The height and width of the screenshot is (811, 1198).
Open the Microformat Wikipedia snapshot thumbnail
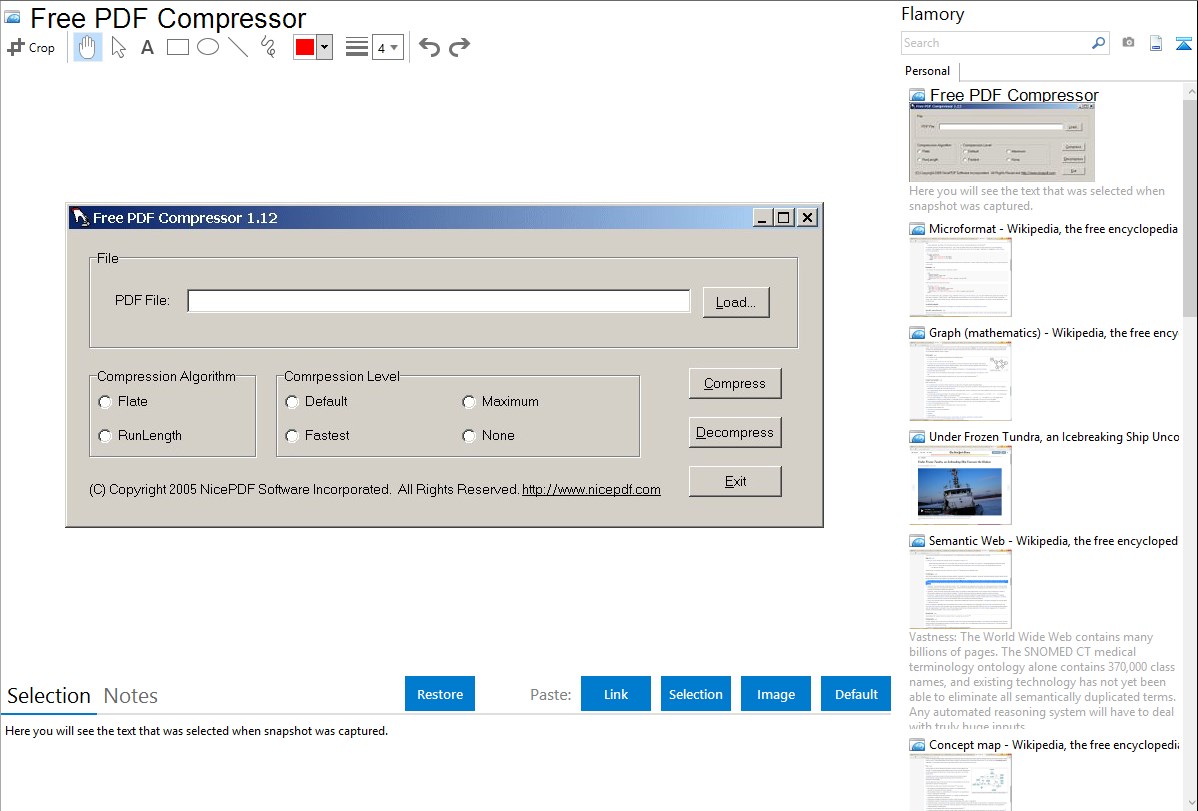click(960, 277)
